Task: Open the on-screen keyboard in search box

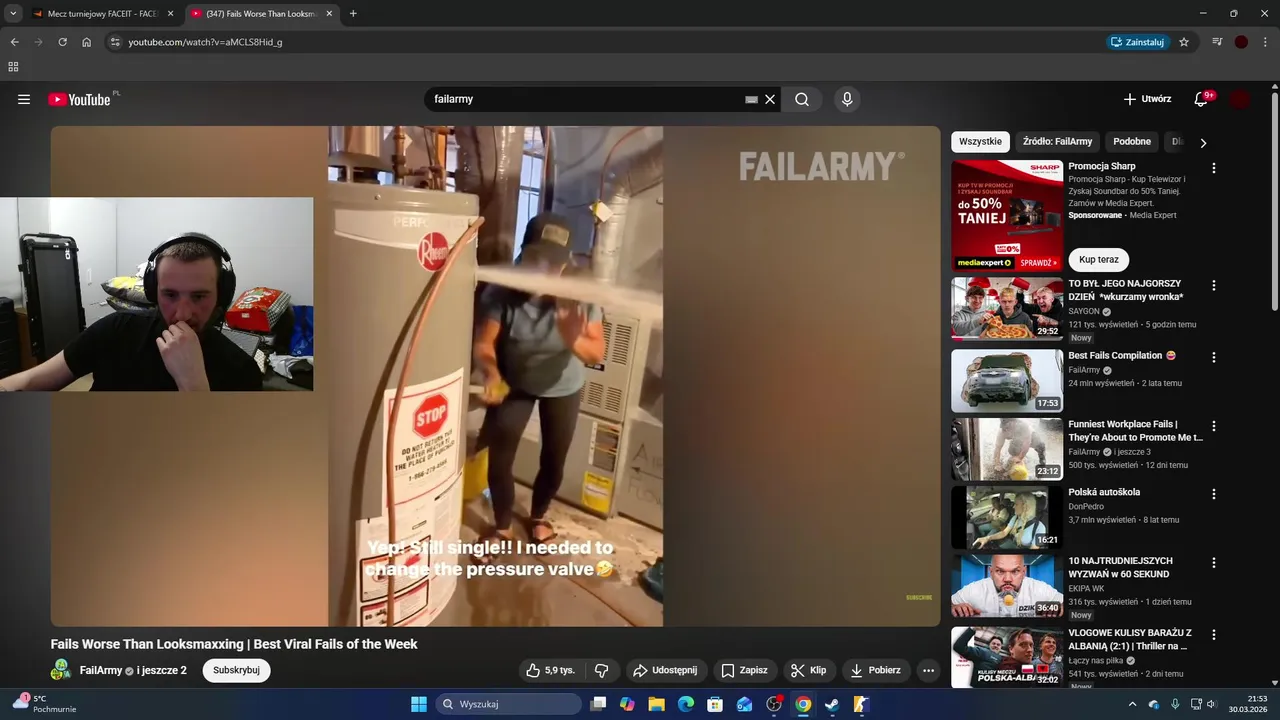Action: (751, 99)
